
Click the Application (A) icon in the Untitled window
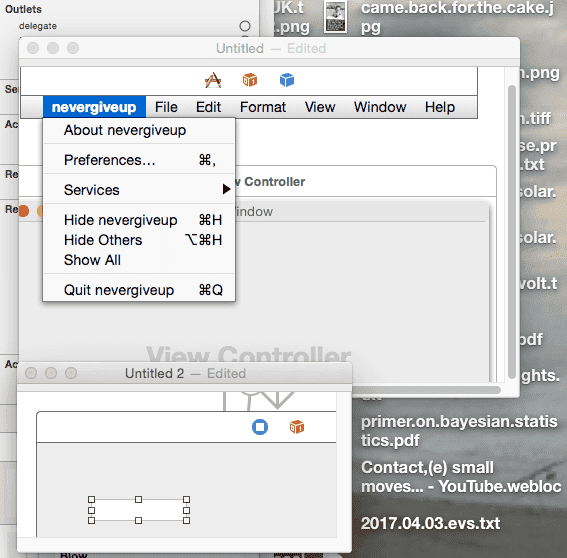pos(213,80)
